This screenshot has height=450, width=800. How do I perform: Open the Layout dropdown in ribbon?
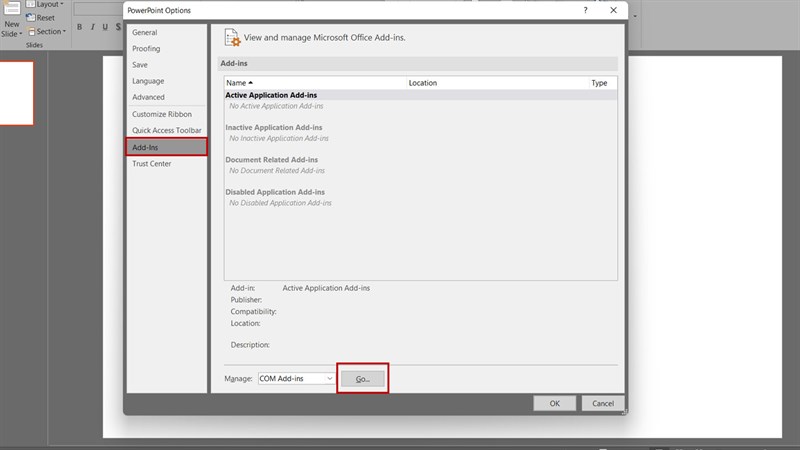[45, 4]
